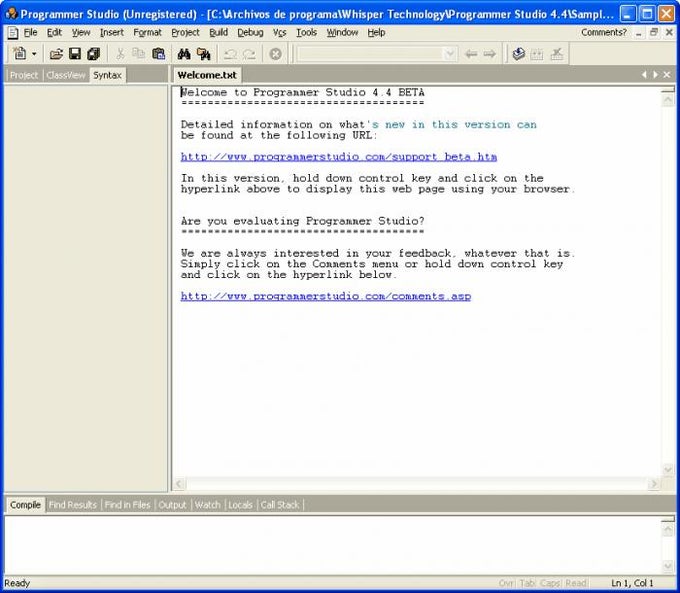The width and height of the screenshot is (680, 593).
Task: Open the Window menu
Action: (x=342, y=33)
